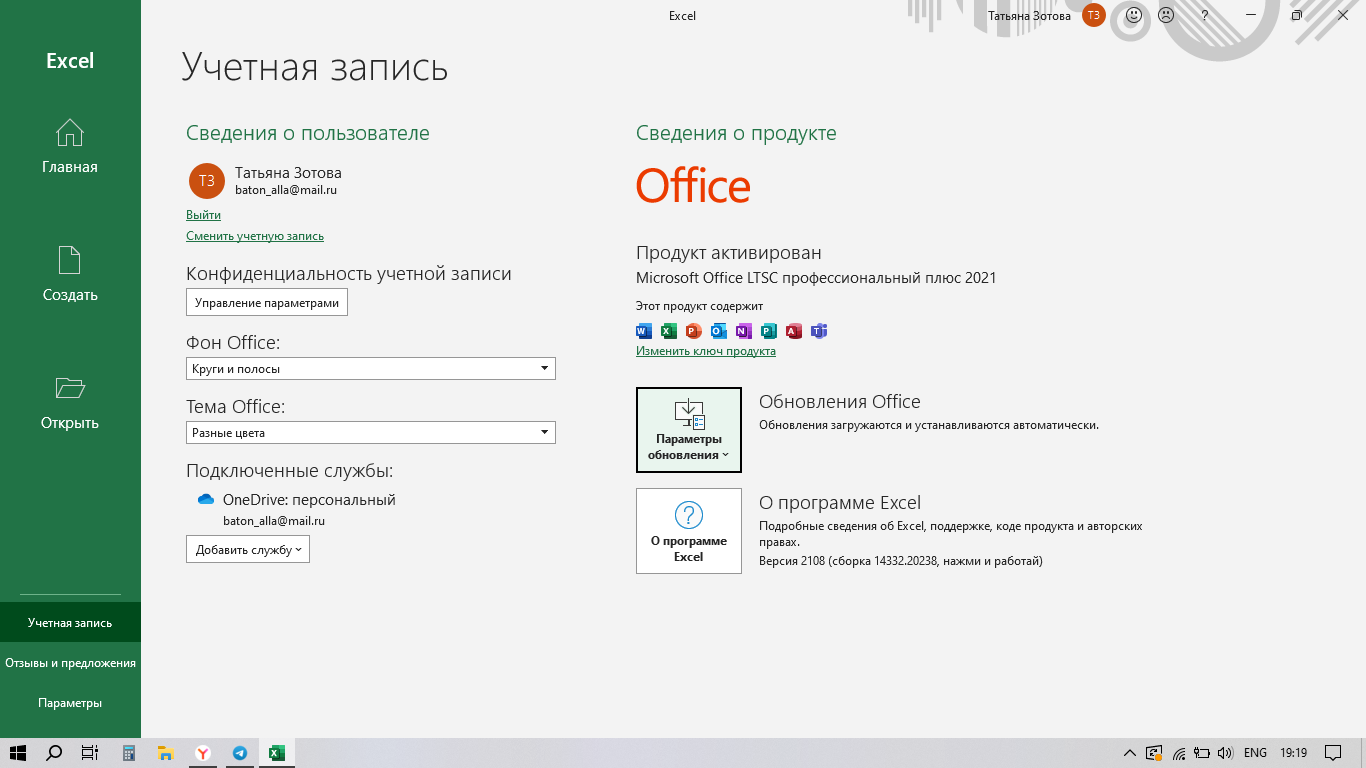Open the volume control in system tray
This screenshot has height=768, width=1366.
(x=1226, y=753)
